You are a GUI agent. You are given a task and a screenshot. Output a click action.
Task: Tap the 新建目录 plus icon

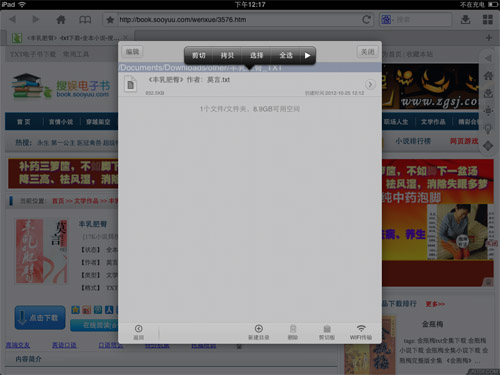click(x=259, y=332)
